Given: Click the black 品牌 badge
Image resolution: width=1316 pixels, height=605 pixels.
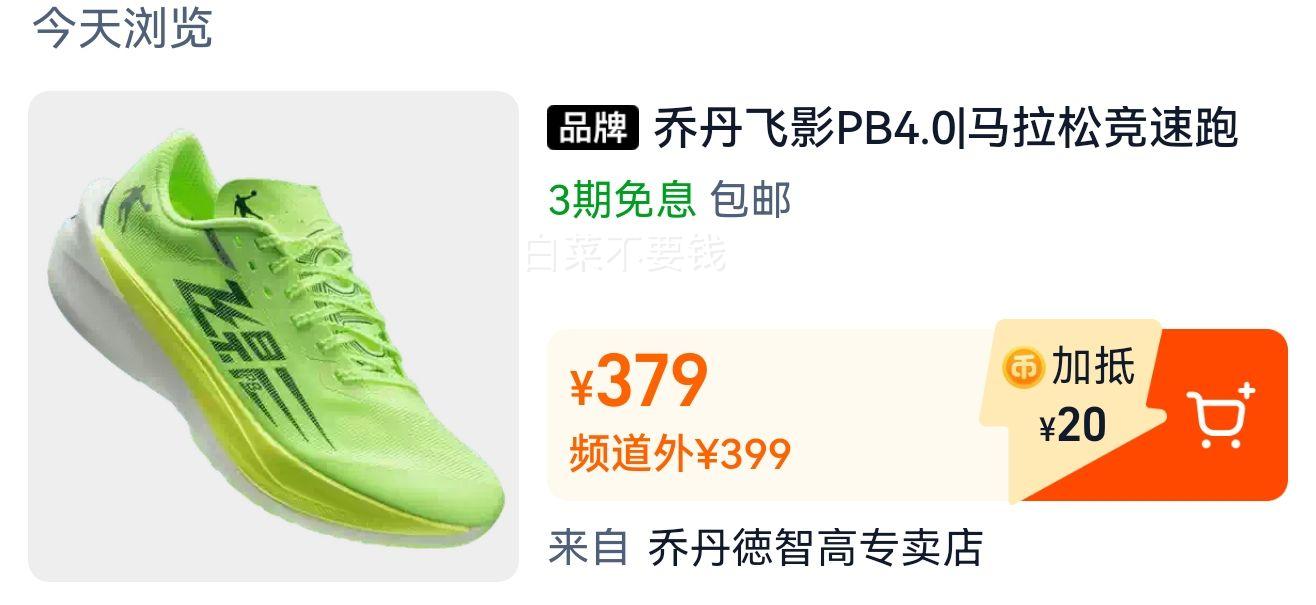Looking at the screenshot, I should (x=592, y=128).
